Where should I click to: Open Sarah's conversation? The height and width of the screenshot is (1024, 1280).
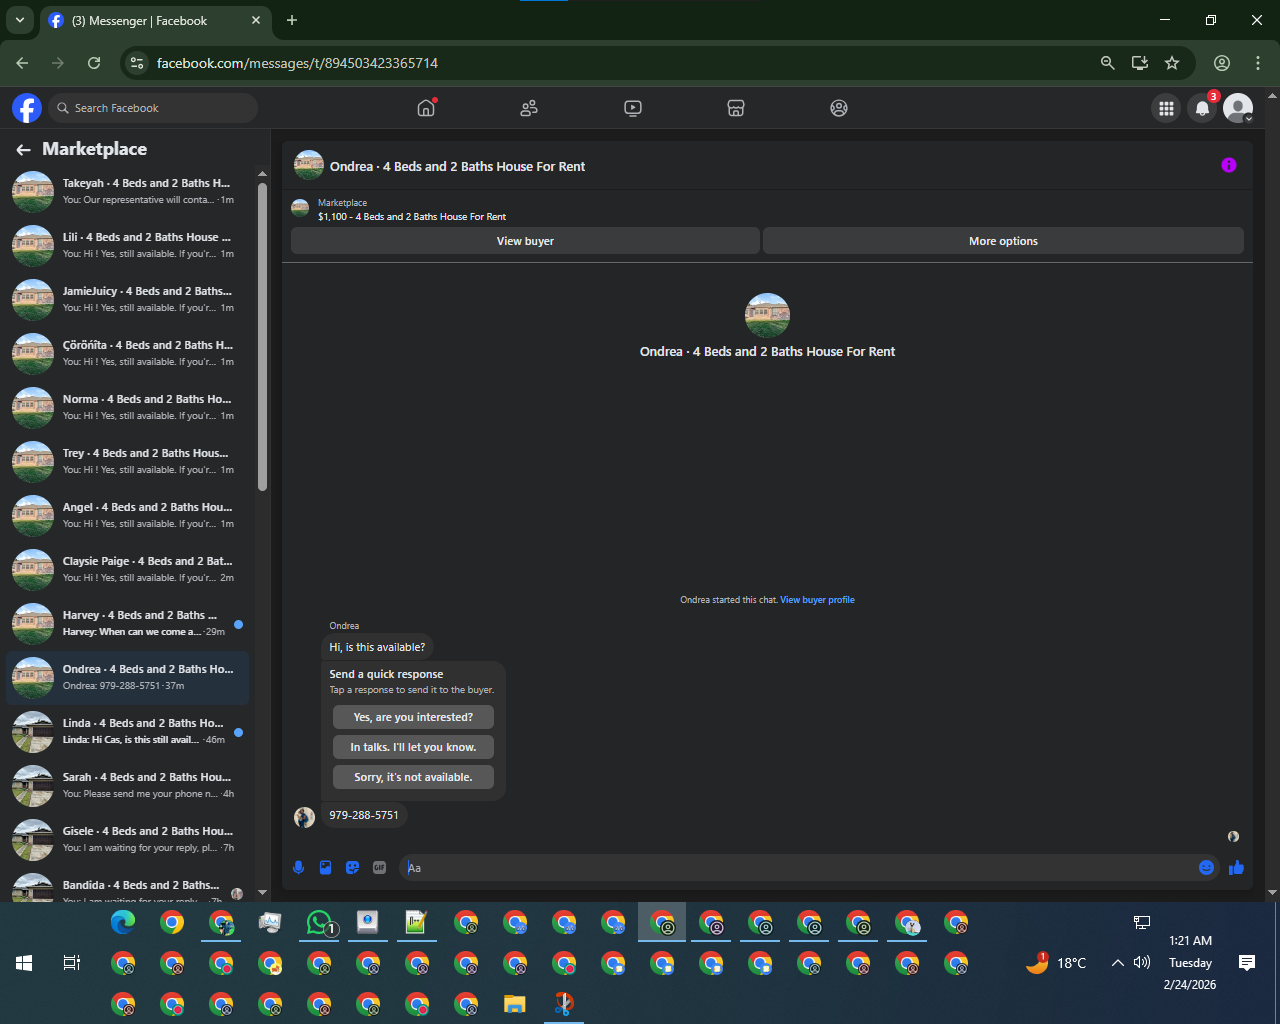[x=127, y=785]
